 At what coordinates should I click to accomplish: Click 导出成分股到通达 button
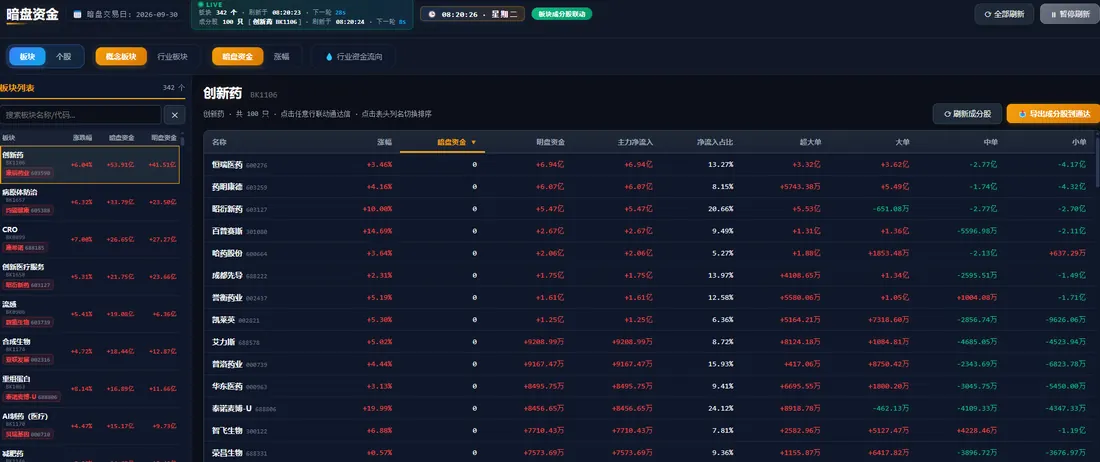click(1054, 114)
